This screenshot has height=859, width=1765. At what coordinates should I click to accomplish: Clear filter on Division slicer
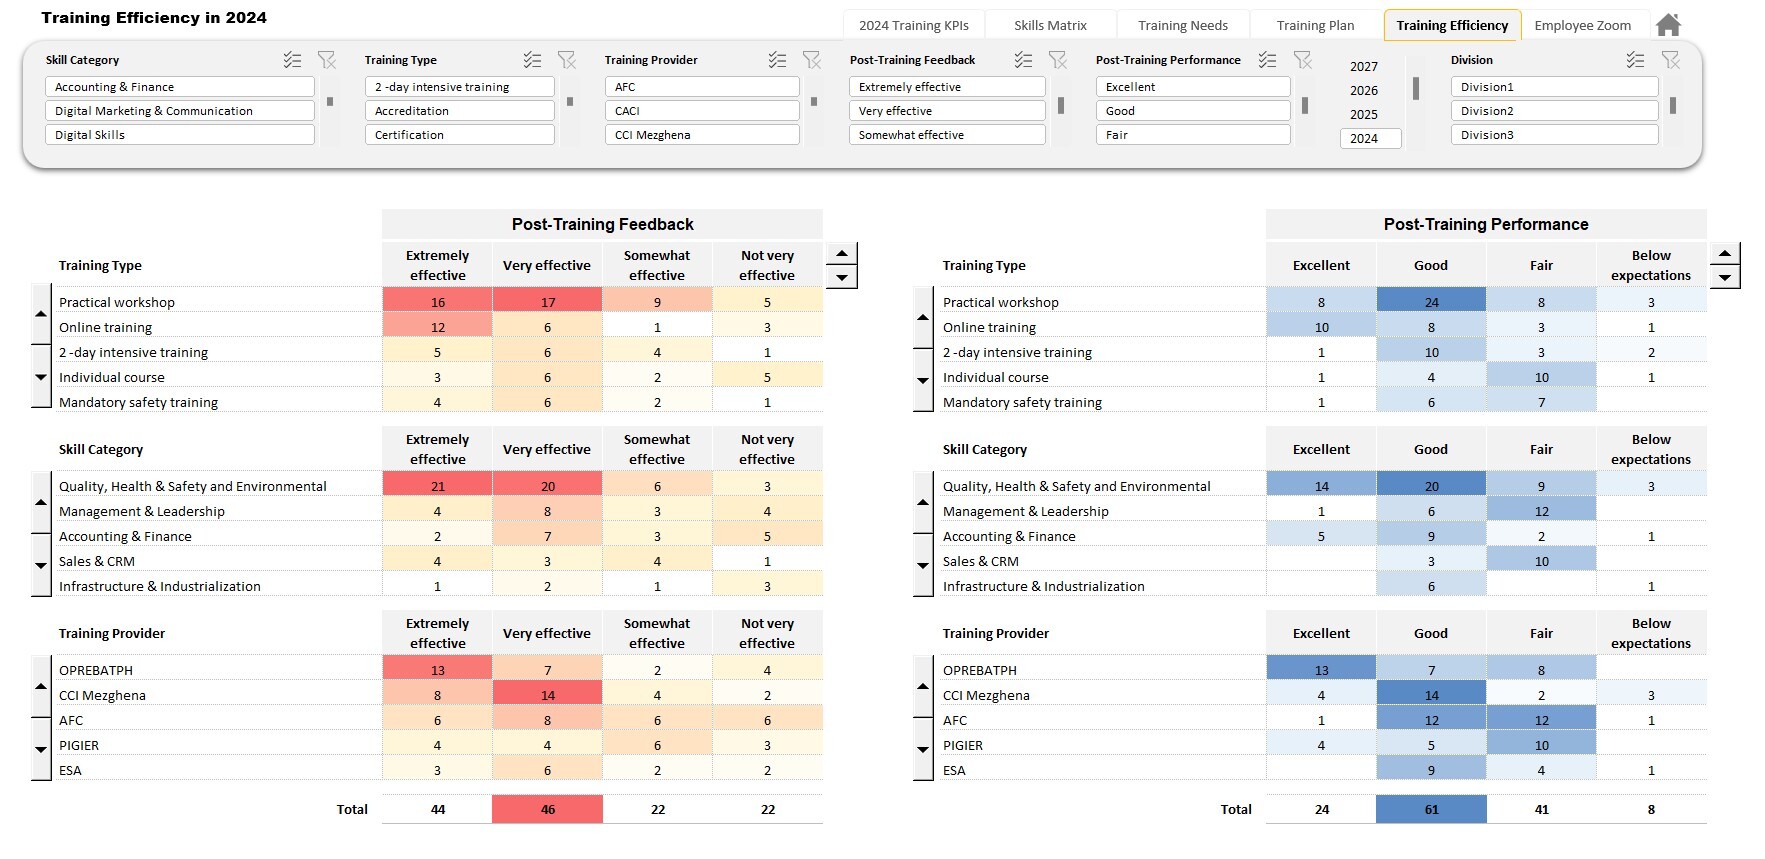[1671, 60]
